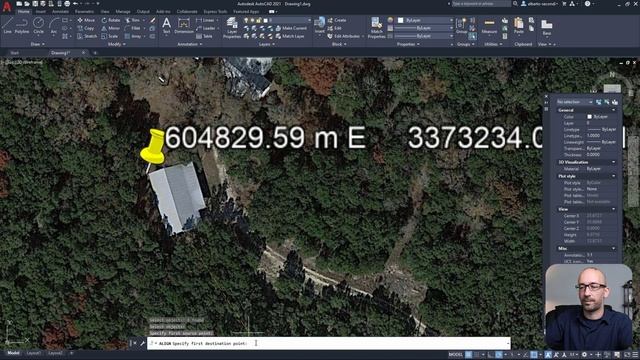
Task: Click Create block button
Action: [337, 20]
